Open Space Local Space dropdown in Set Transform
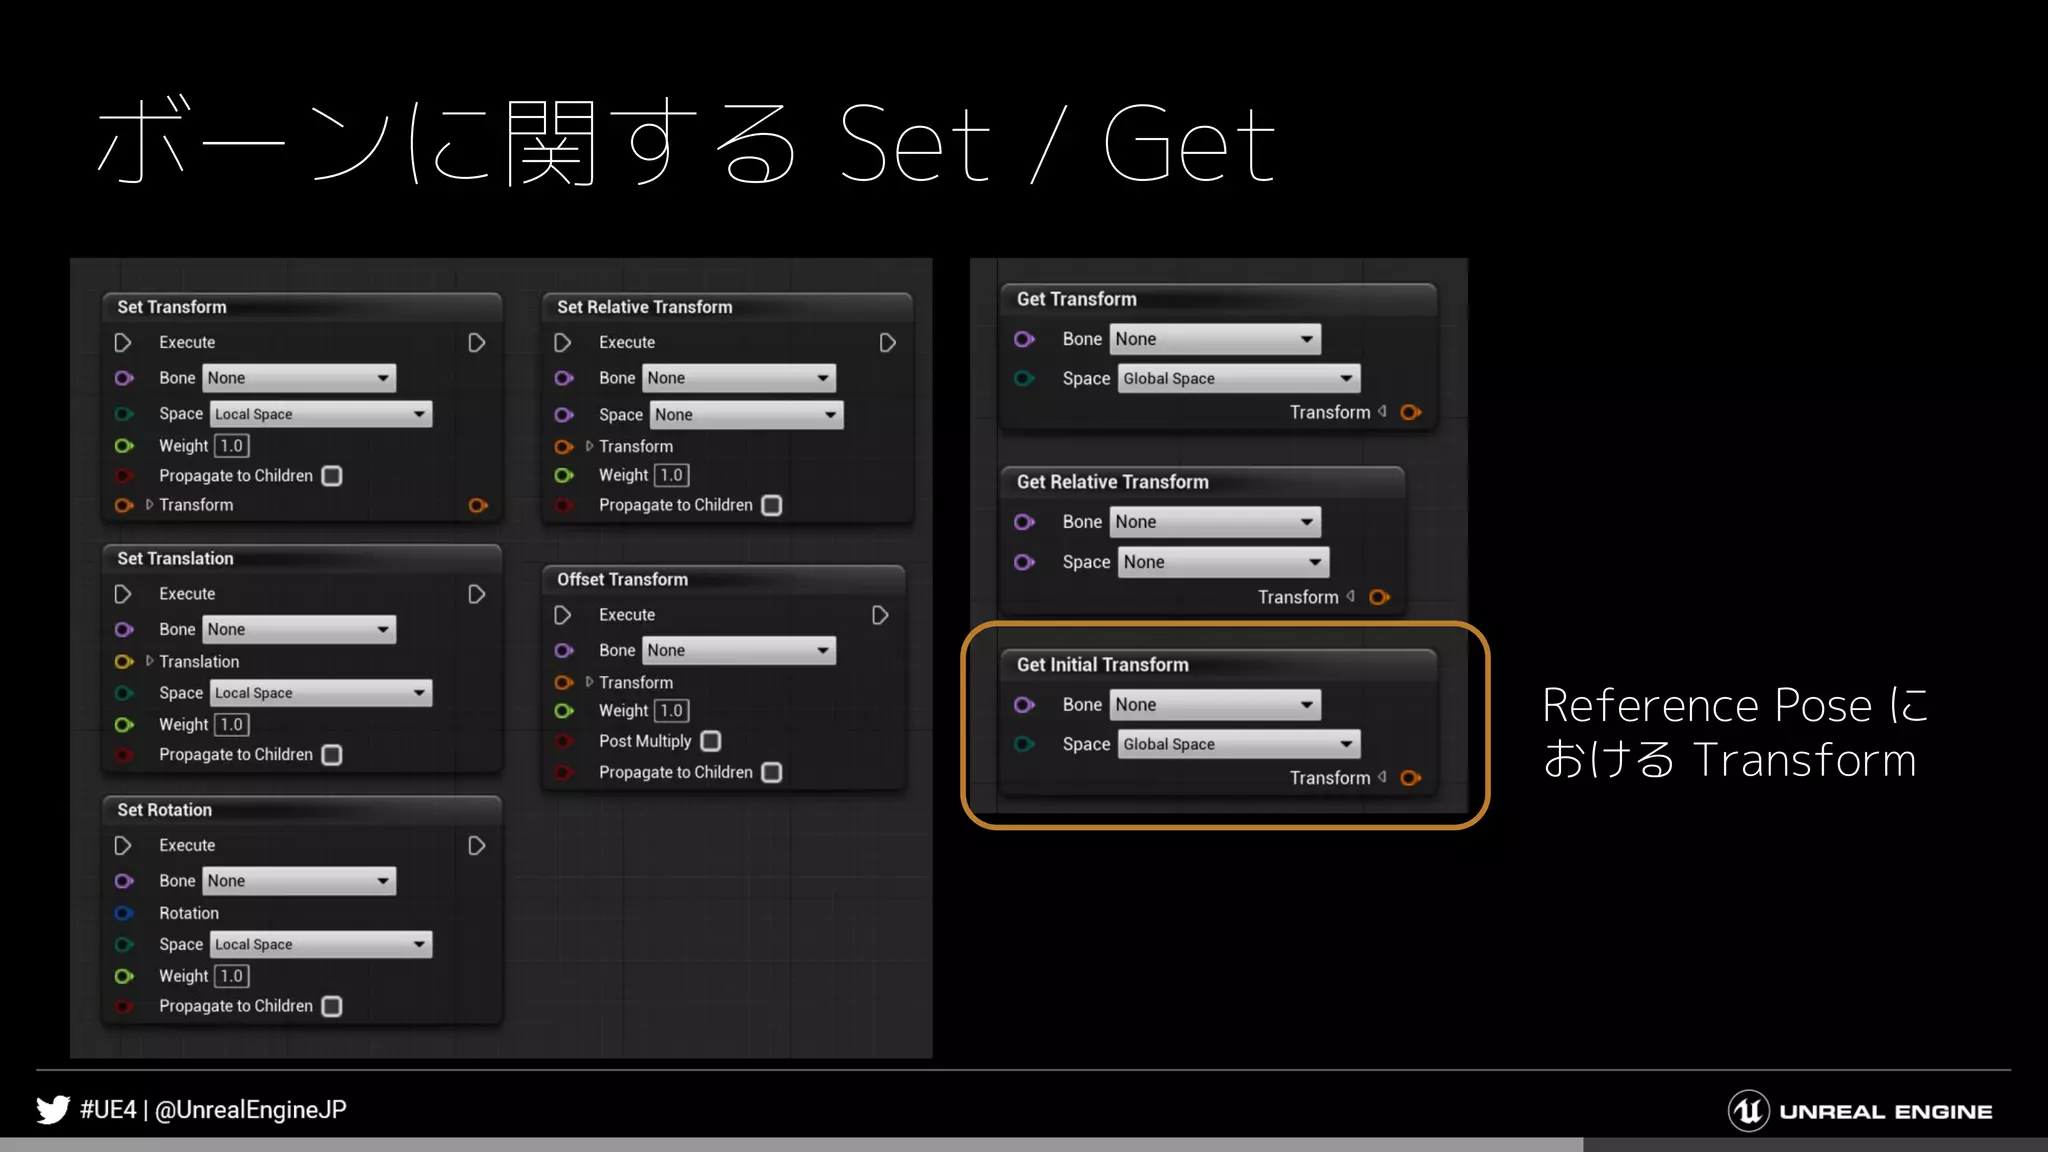Screen dimensions: 2048x1152 [x=321, y=414]
